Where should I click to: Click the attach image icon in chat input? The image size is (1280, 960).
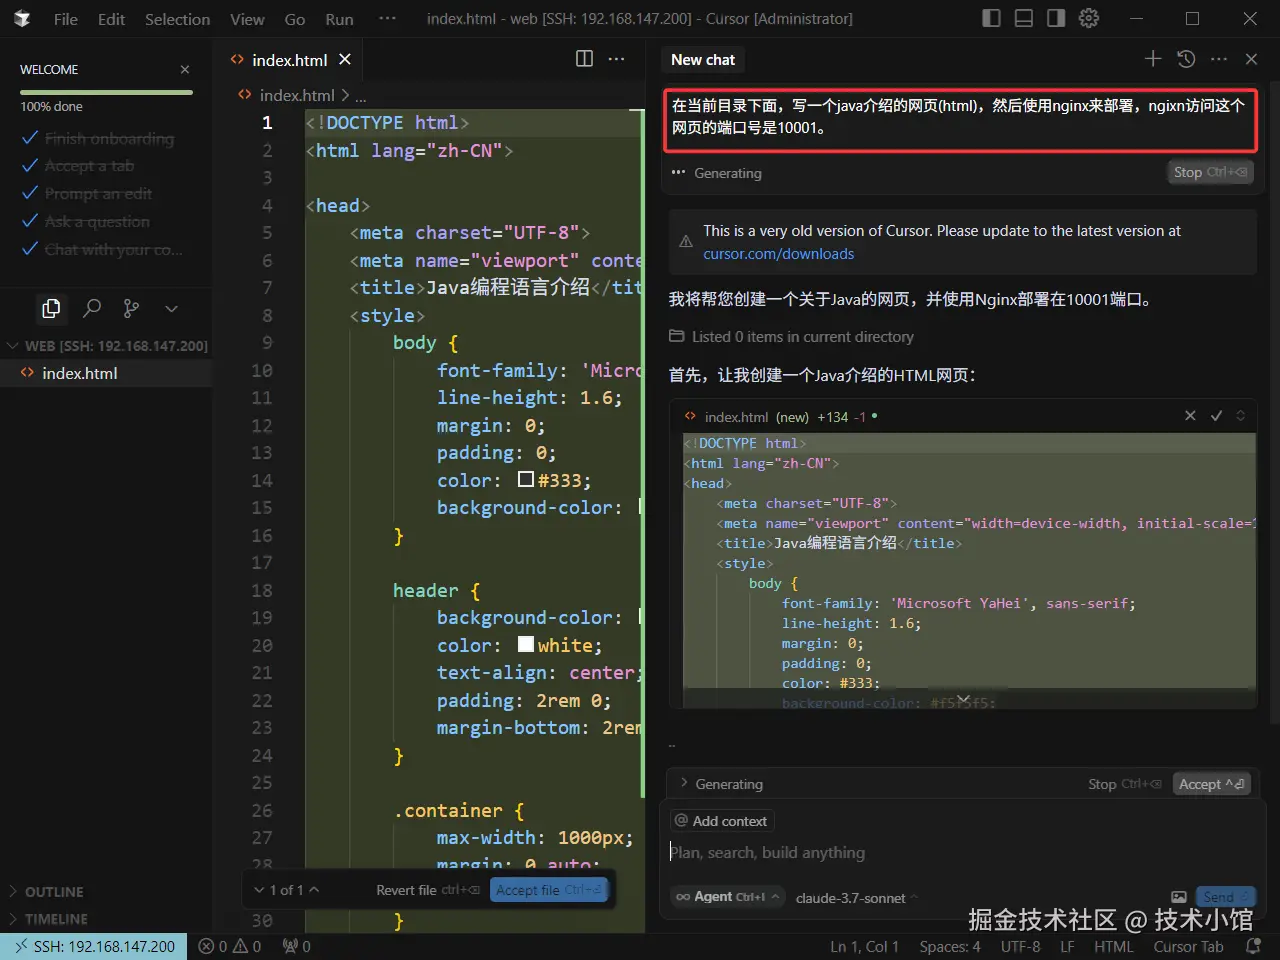[x=1179, y=897]
